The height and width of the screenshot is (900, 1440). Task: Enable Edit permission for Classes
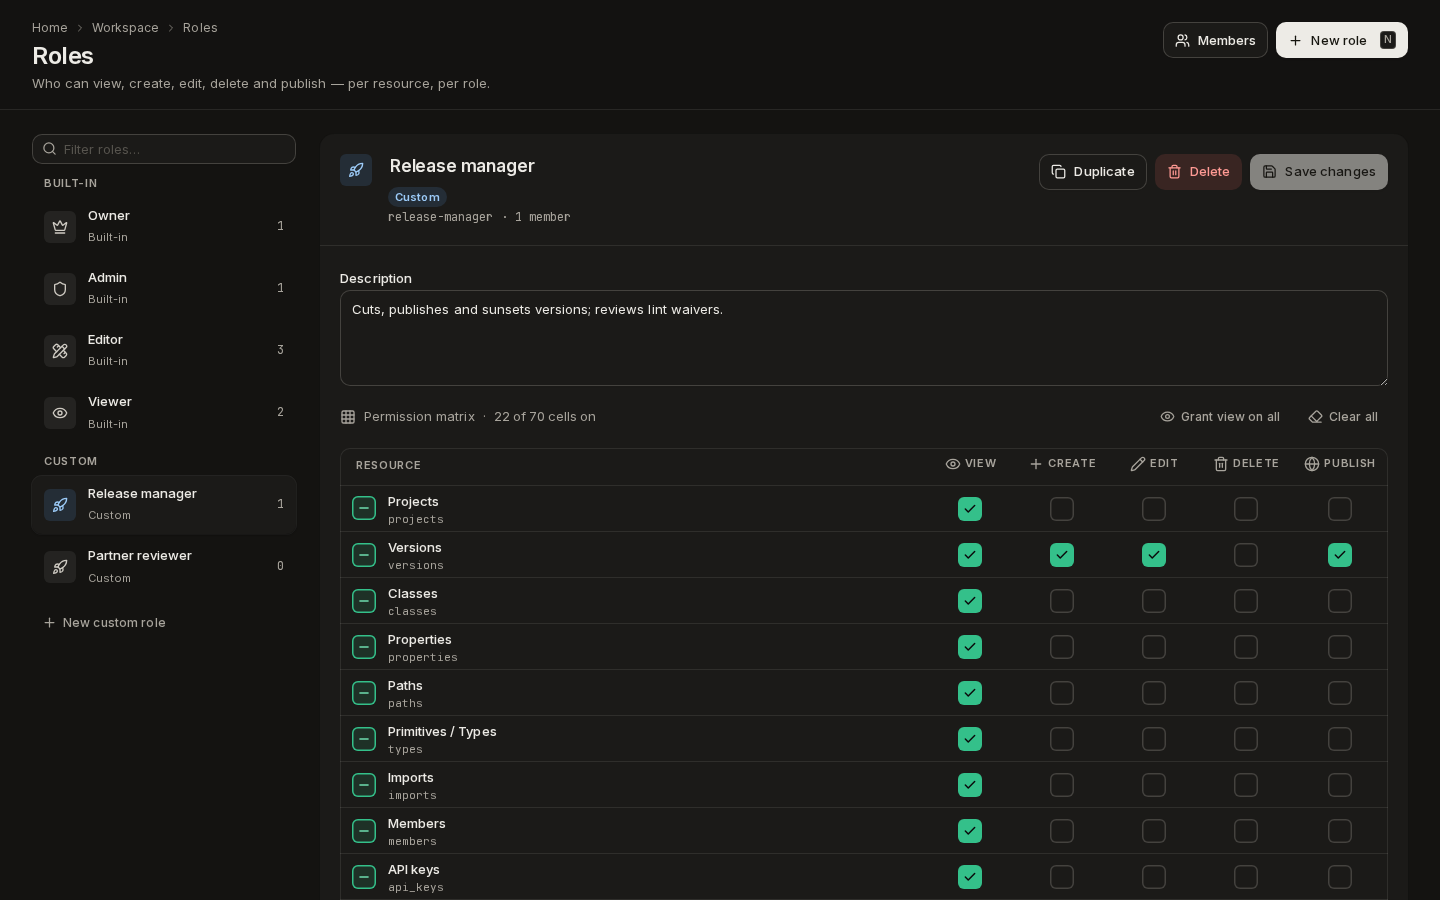pos(1154,601)
